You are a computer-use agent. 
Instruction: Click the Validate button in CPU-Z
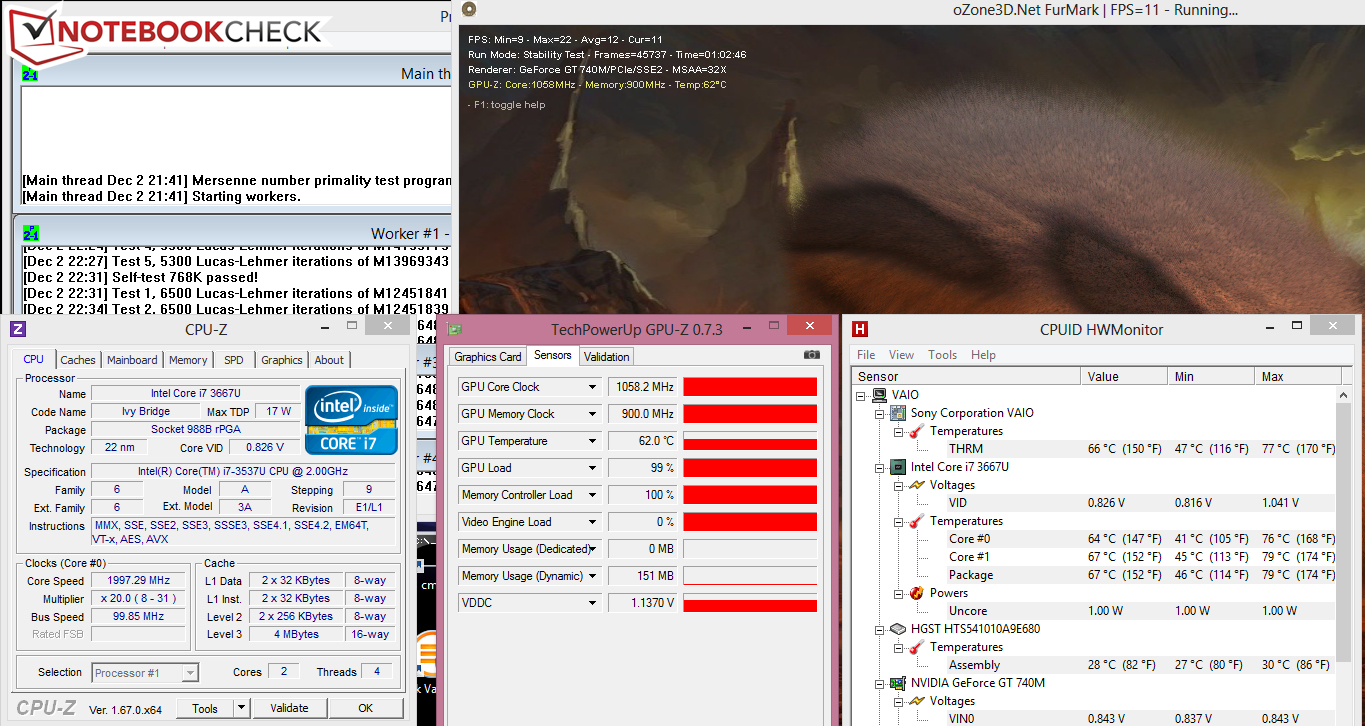pos(289,708)
